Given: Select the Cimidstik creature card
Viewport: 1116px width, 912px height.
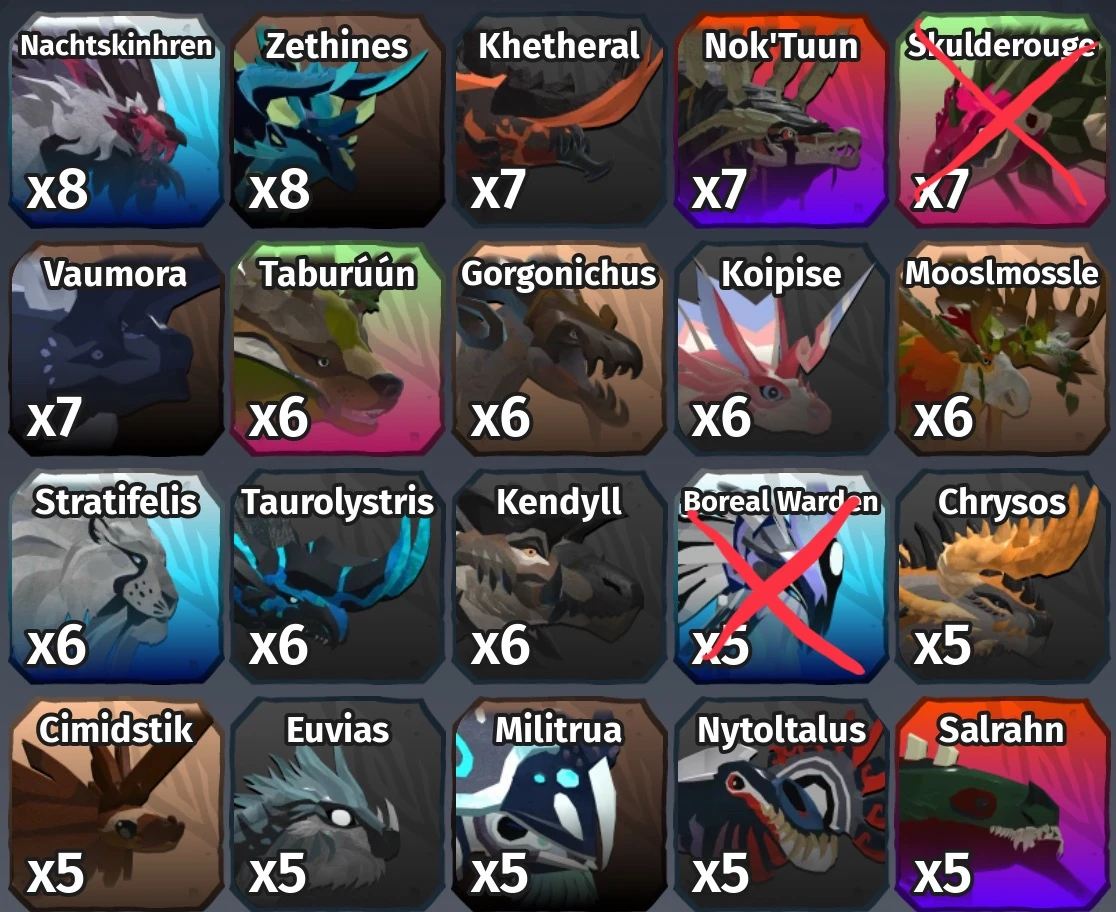Looking at the screenshot, I should [116, 804].
